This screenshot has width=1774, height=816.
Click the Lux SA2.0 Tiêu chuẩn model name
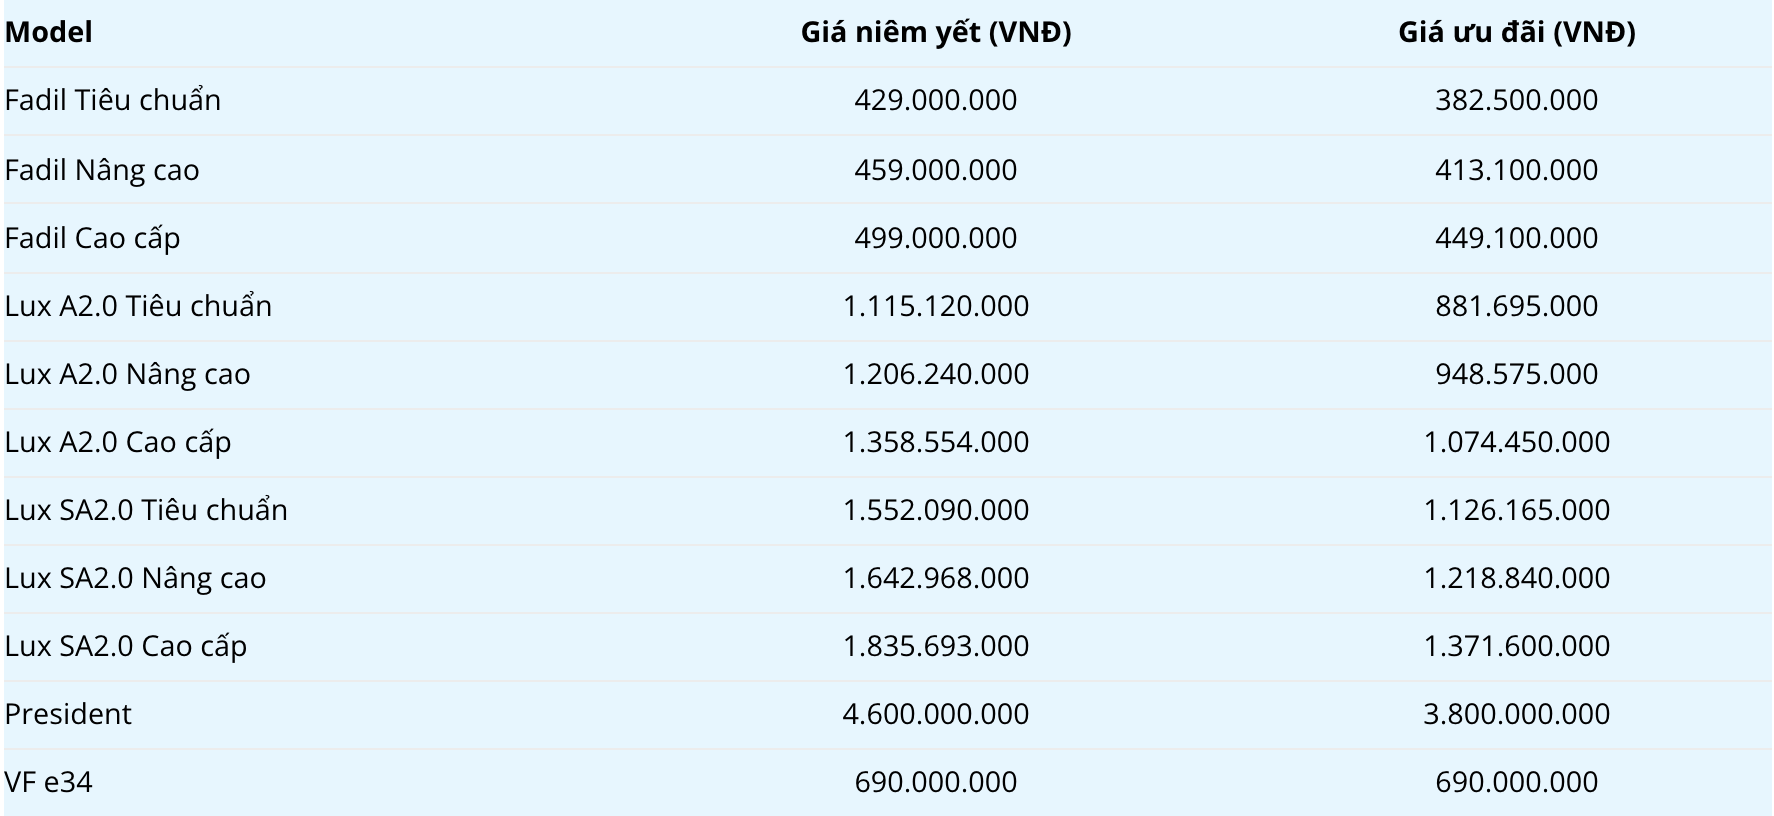(146, 510)
